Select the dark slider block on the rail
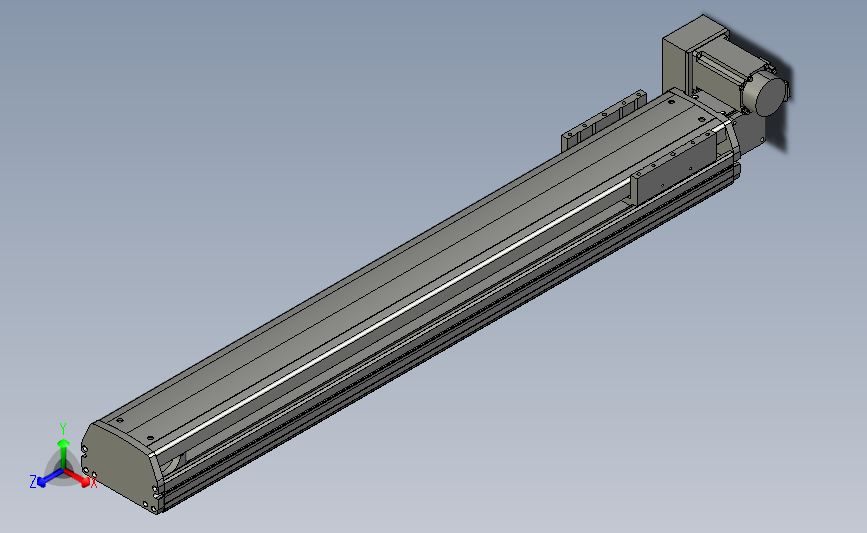The width and height of the screenshot is (867, 533). point(675,168)
